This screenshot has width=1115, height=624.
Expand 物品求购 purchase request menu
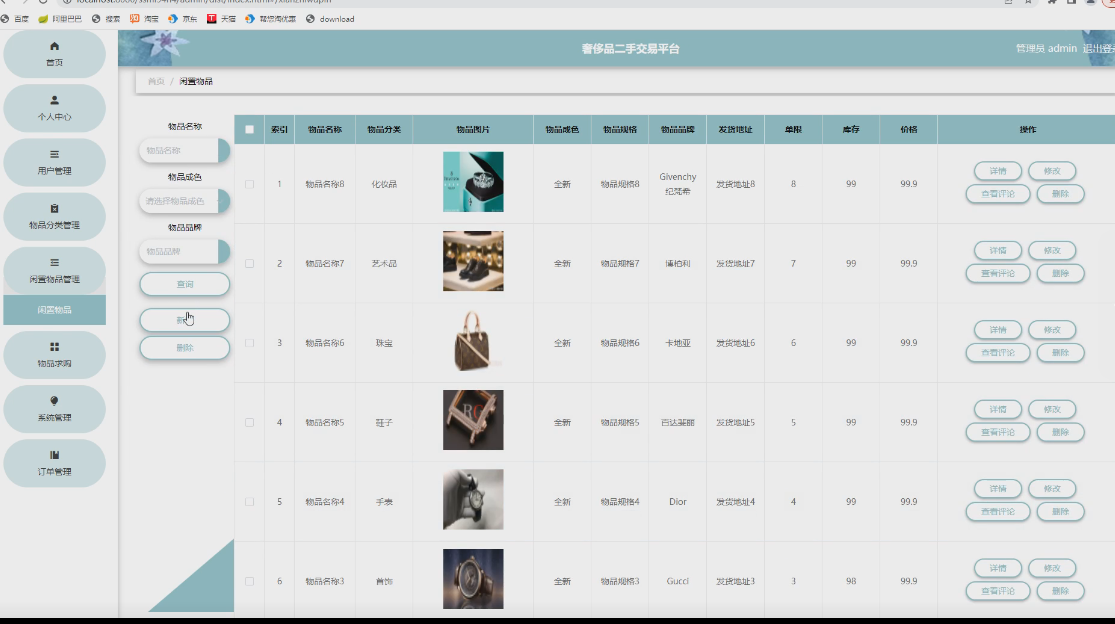[55, 355]
